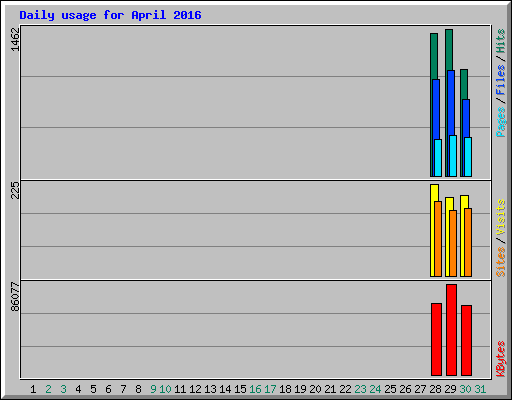Click the yellow Visits bar for day 30
Screen dimensions: 512x400
point(463,236)
